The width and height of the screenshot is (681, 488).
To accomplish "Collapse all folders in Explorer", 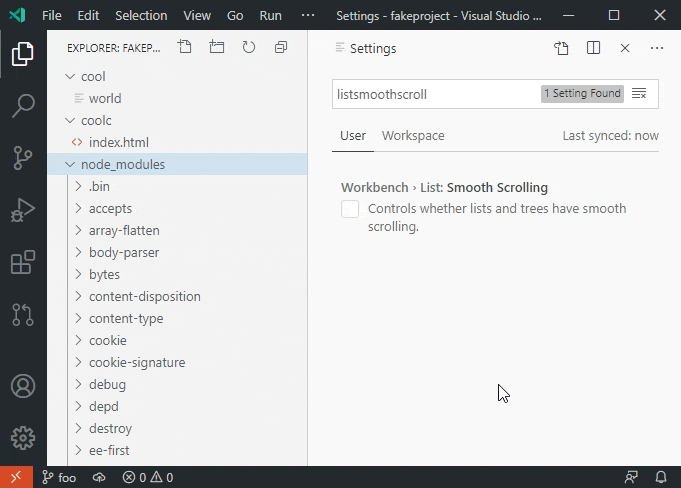I will click(x=281, y=48).
